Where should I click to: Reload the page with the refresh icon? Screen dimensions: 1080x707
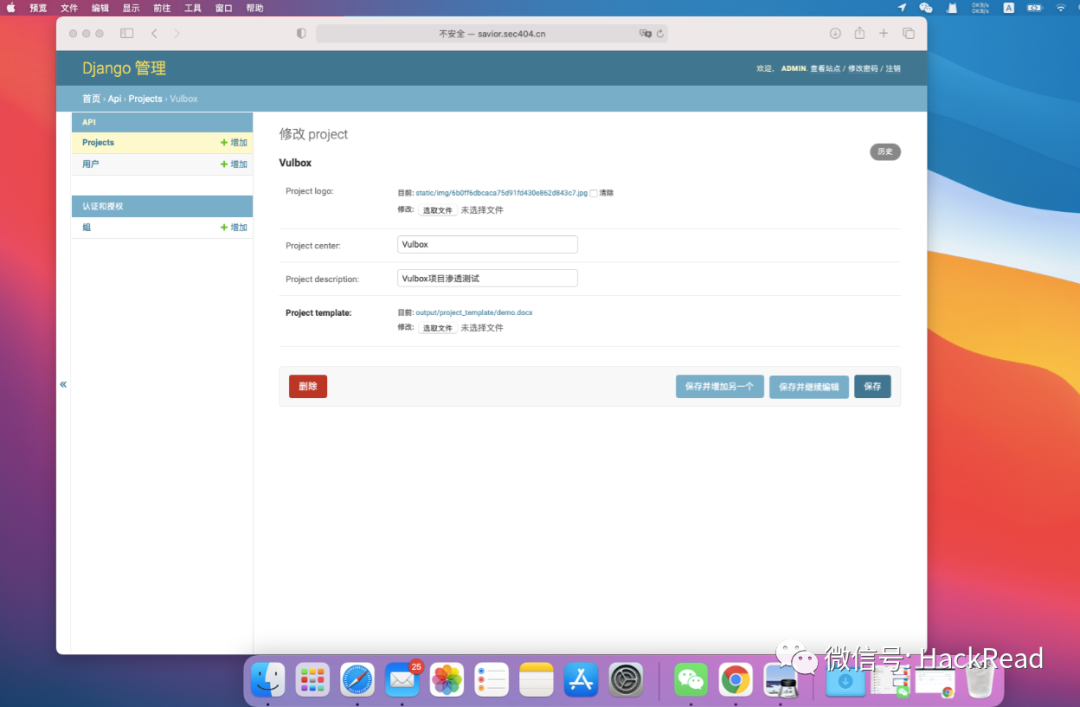point(661,33)
